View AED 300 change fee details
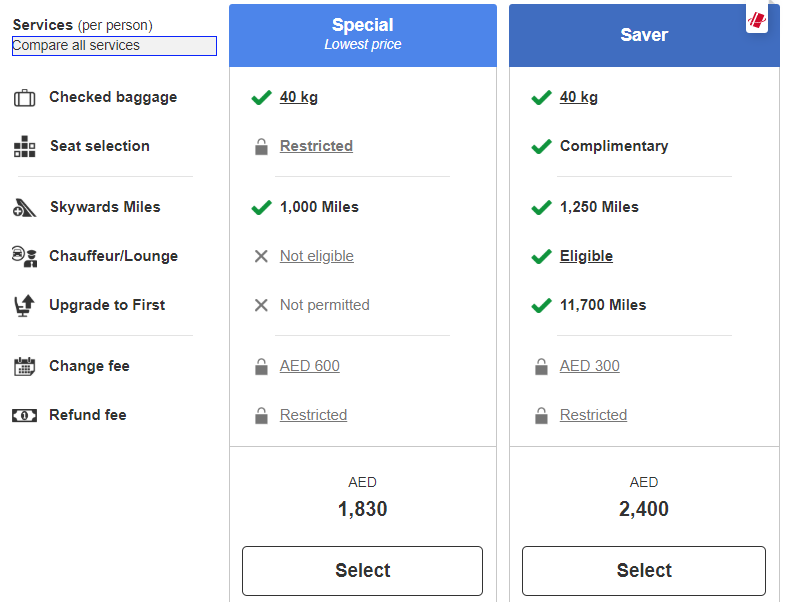This screenshot has height=602, width=786. (589, 367)
